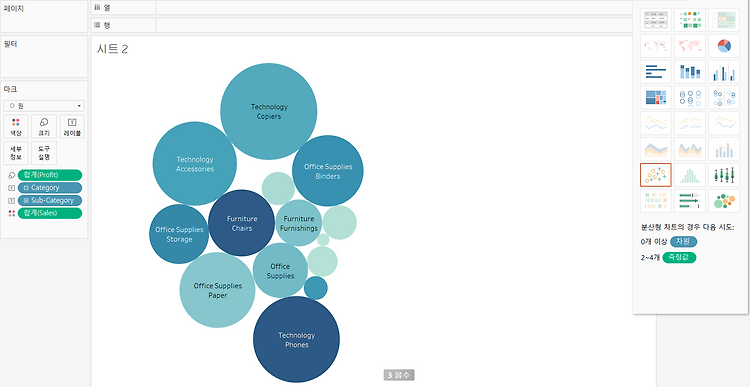Open the 색상 color card
The width and height of the screenshot is (750, 387).
click(x=16, y=127)
